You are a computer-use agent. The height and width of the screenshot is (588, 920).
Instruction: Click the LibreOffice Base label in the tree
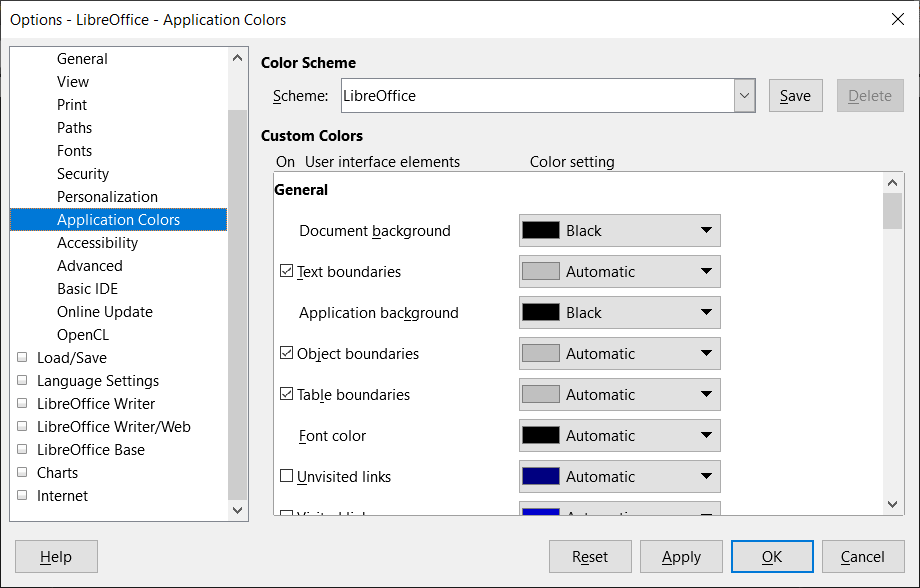pyautogui.click(x=91, y=450)
